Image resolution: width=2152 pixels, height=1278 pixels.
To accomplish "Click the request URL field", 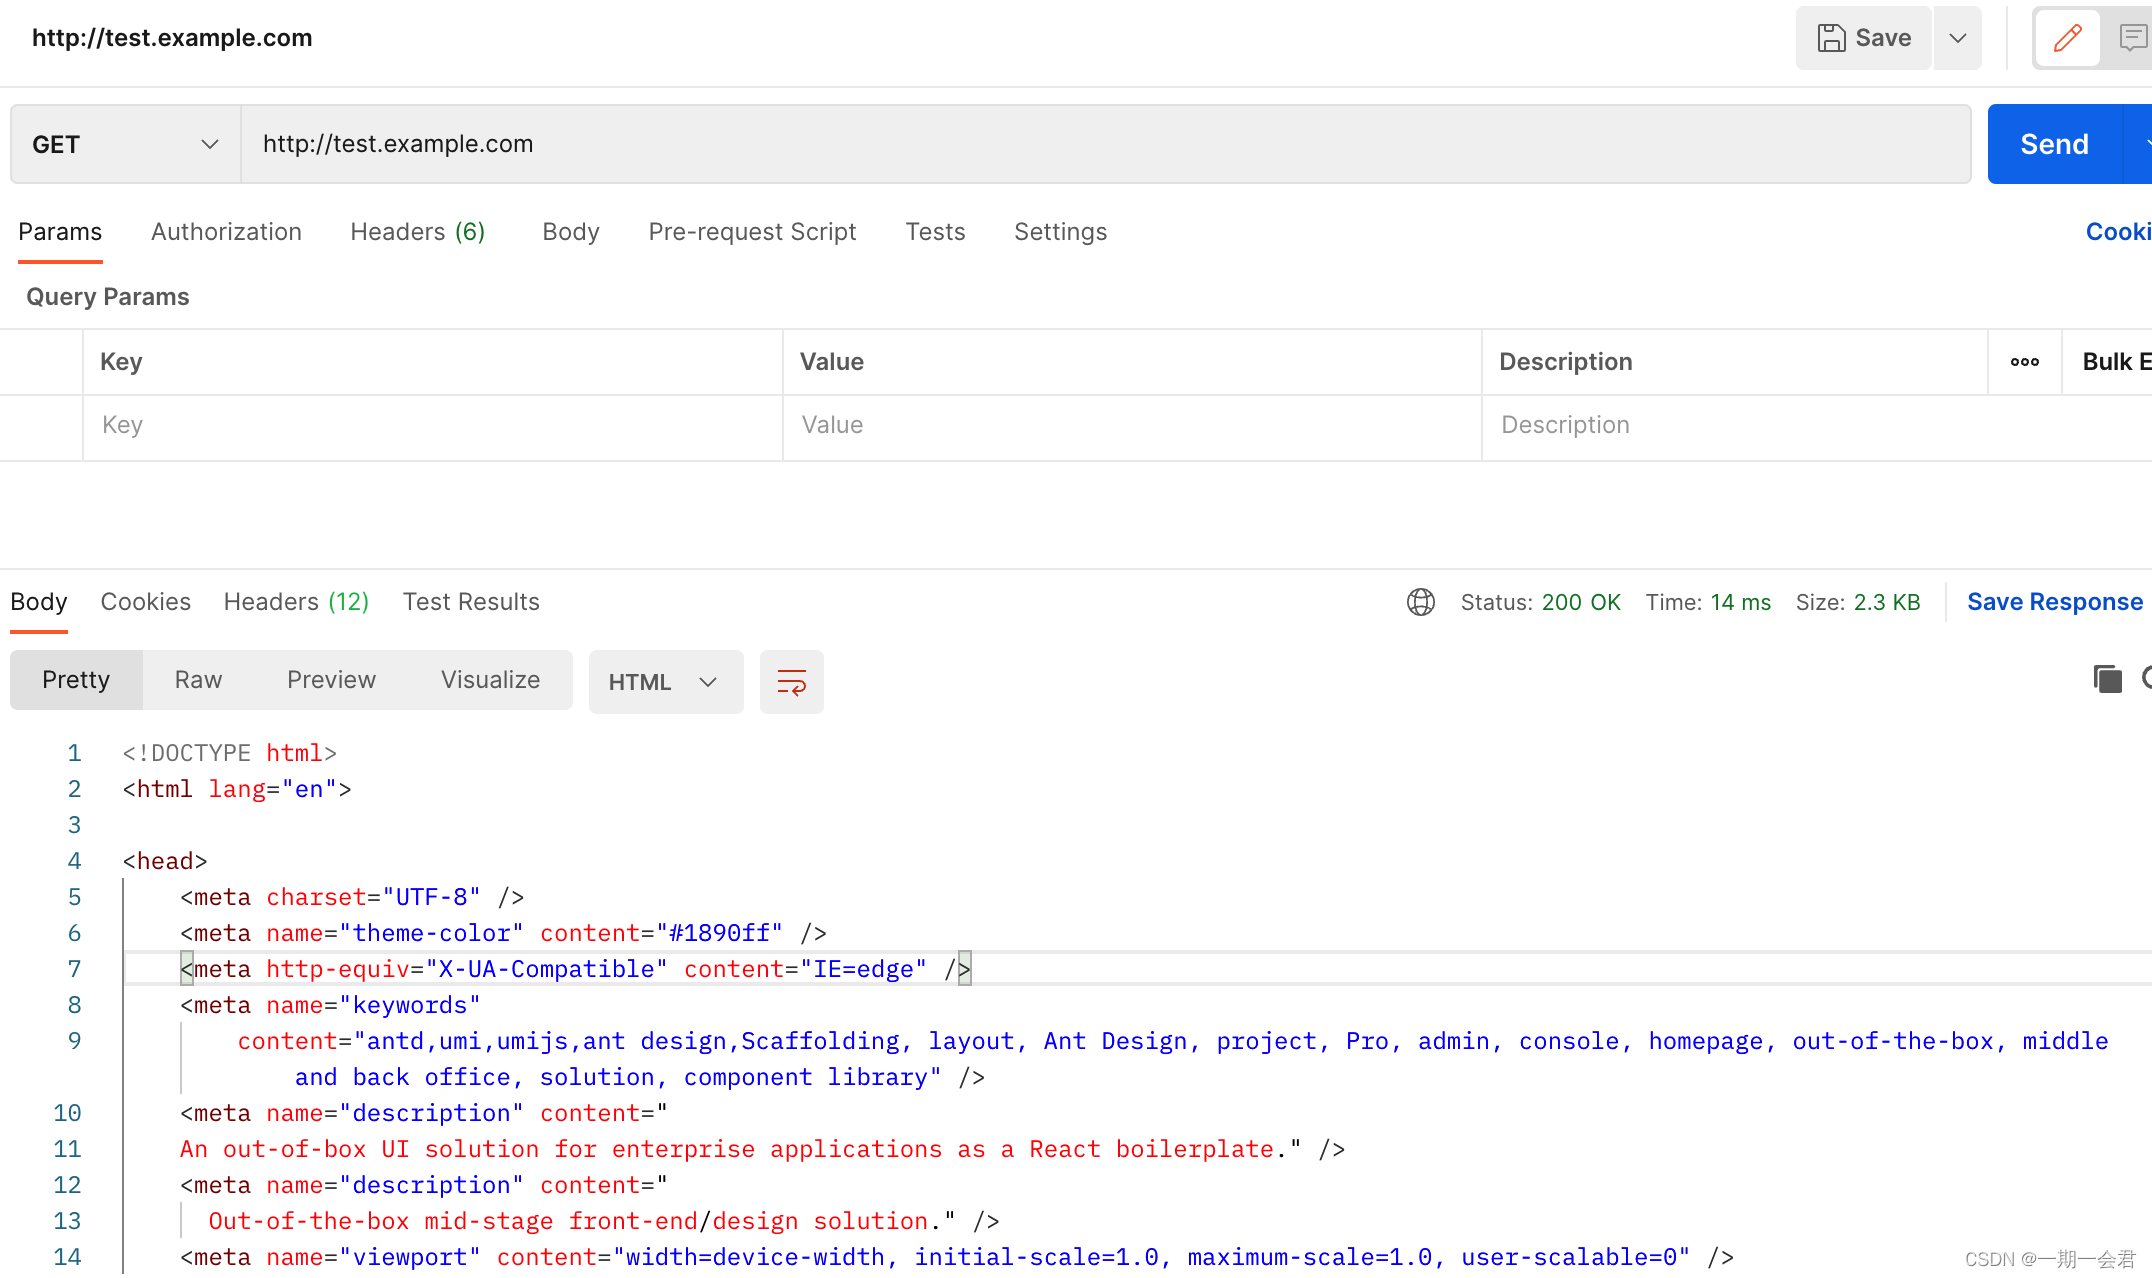I will [1105, 144].
